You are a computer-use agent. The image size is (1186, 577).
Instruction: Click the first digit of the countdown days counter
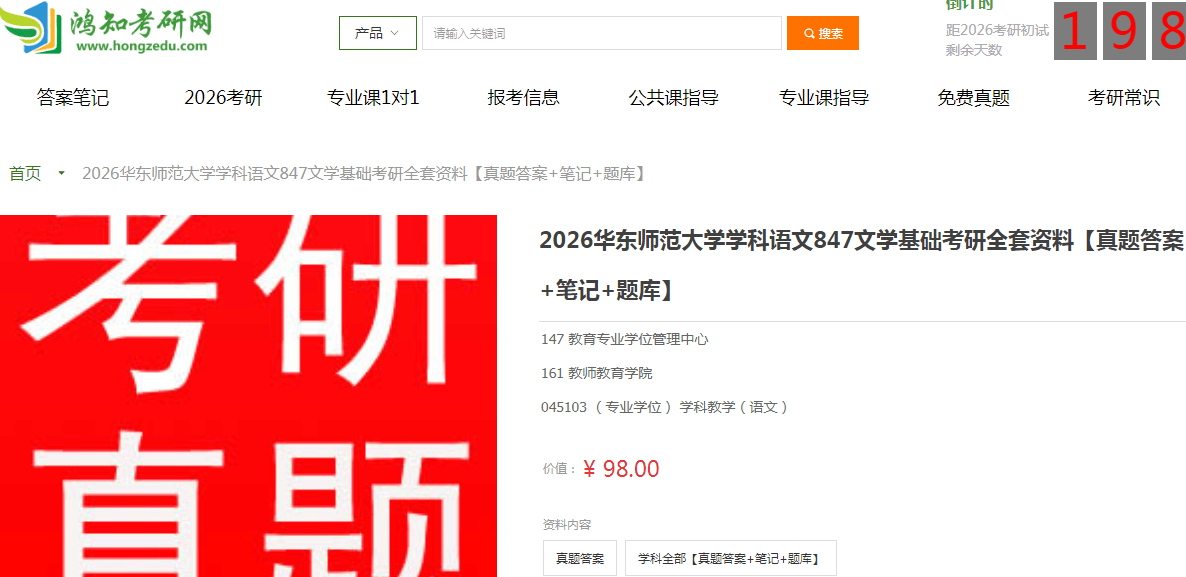pos(1075,32)
